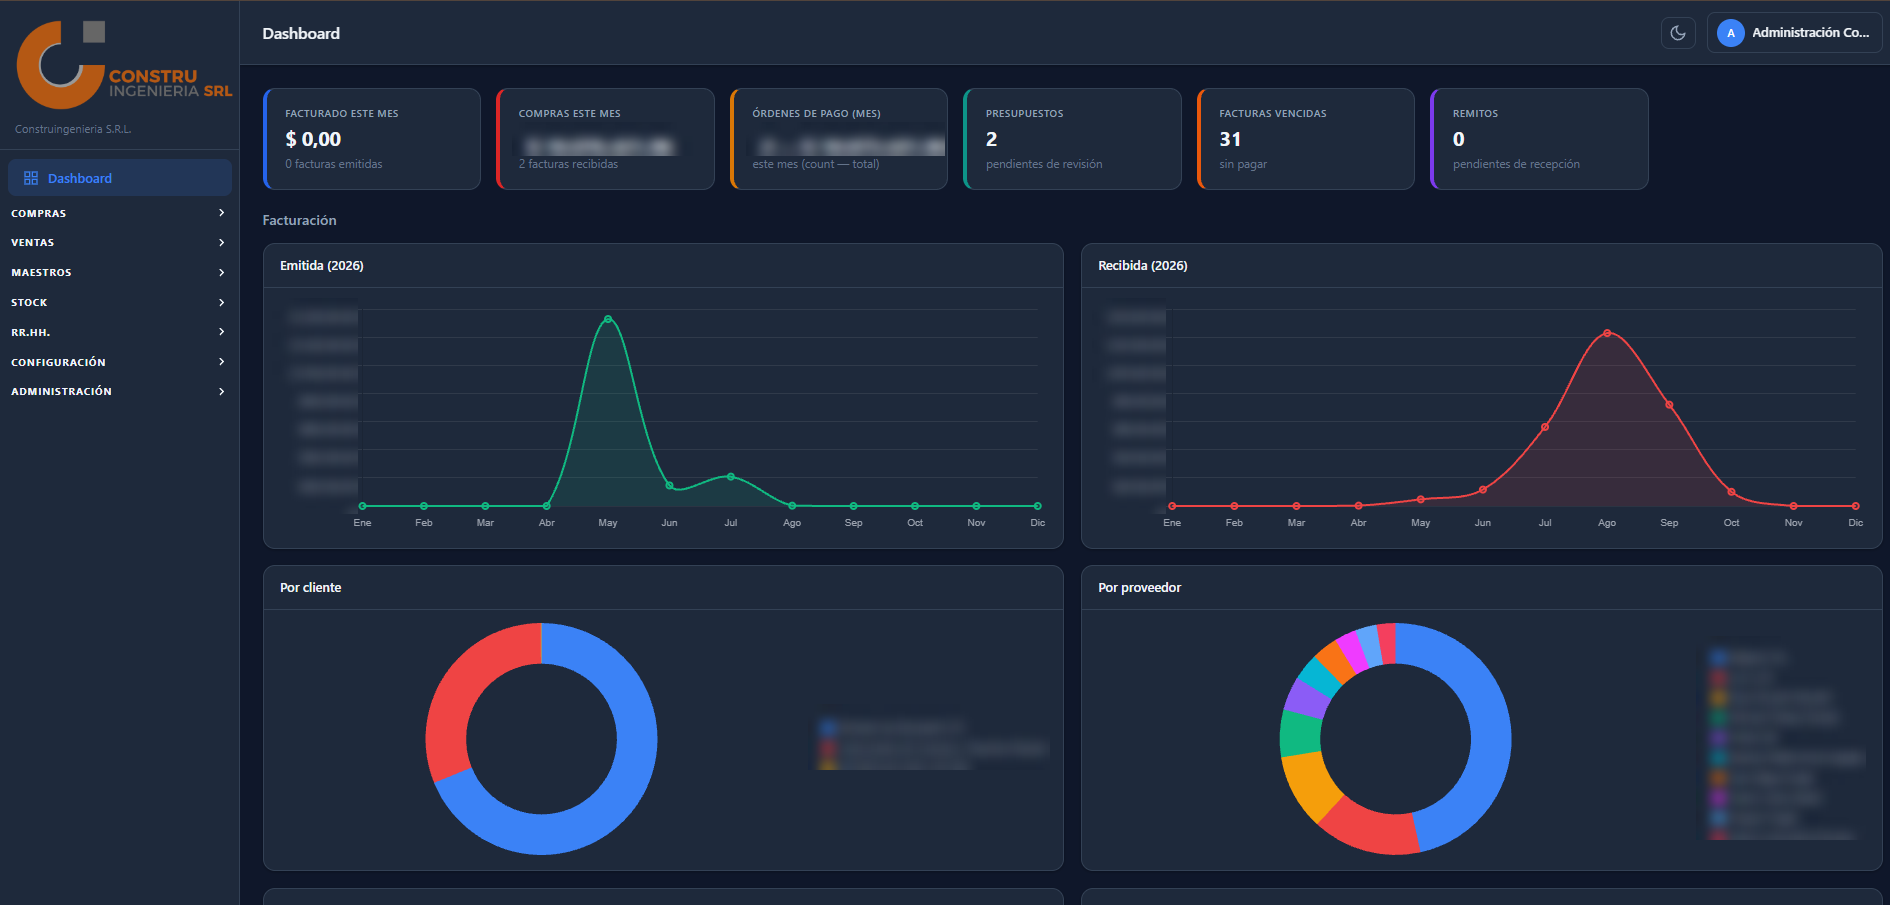Expand the MAESTROS section chevron
This screenshot has height=905, width=1890.
tap(221, 272)
